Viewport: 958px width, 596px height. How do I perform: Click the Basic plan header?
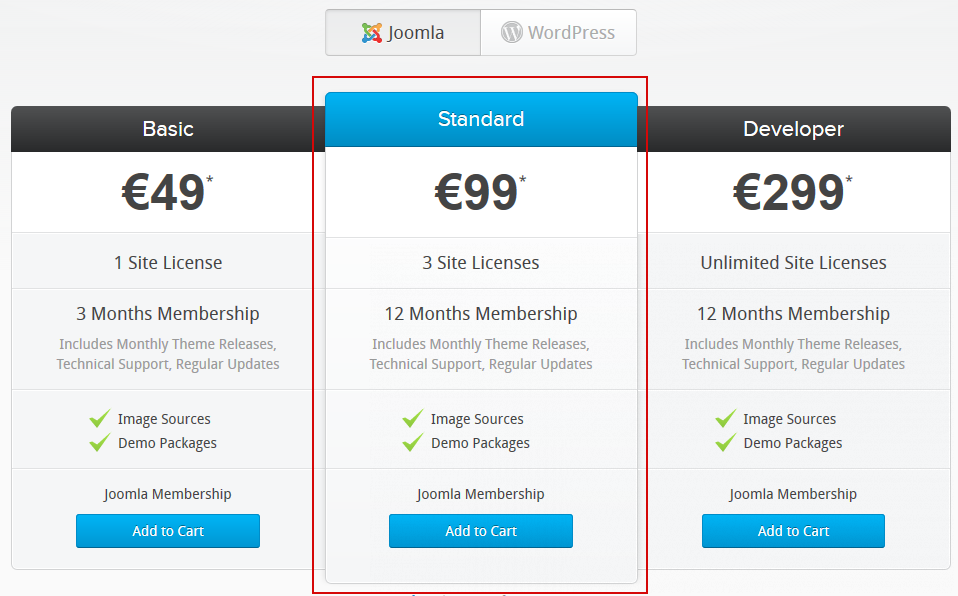tap(168, 129)
